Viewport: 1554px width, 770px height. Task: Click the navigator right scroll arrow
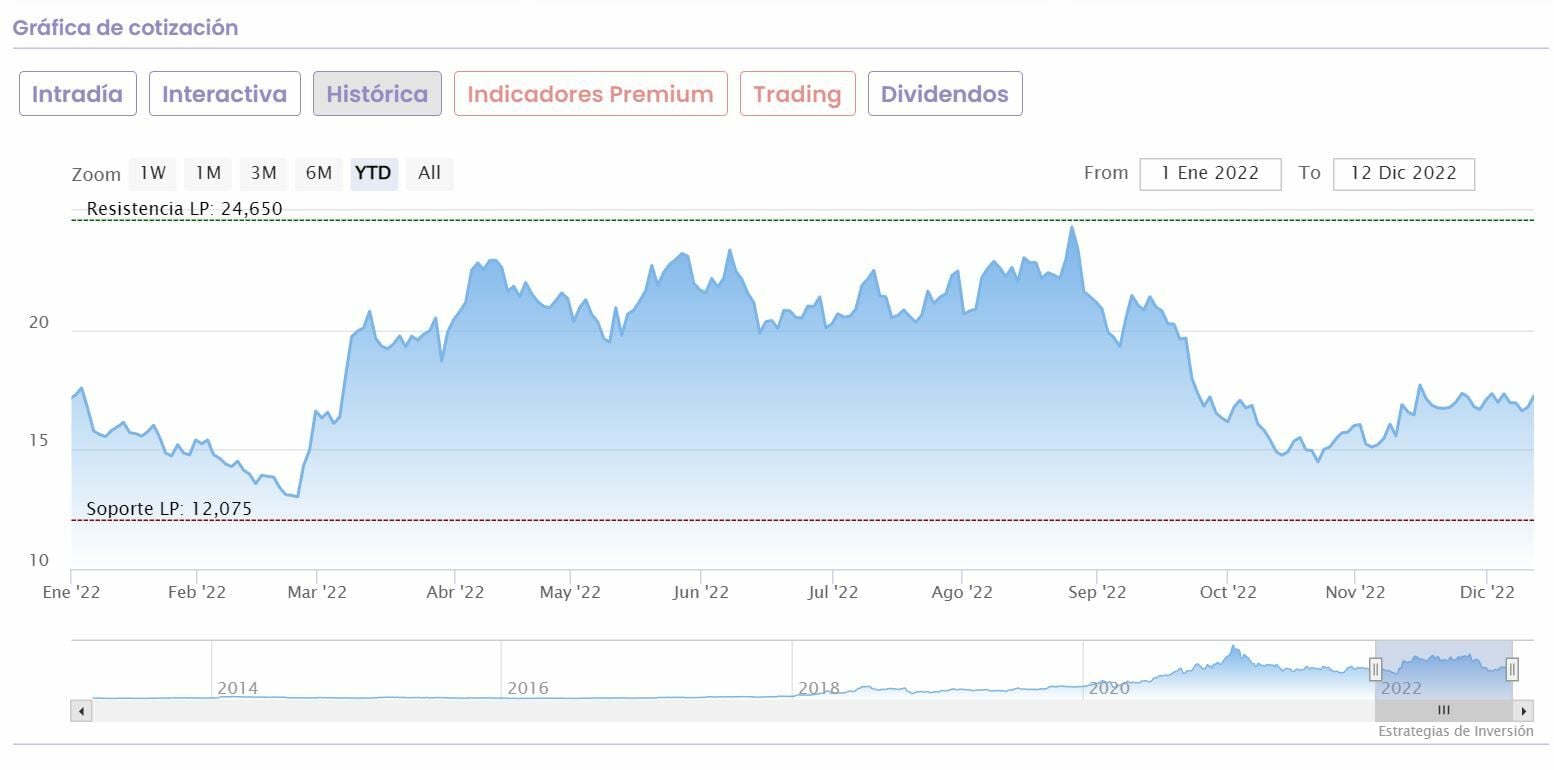click(x=1524, y=711)
